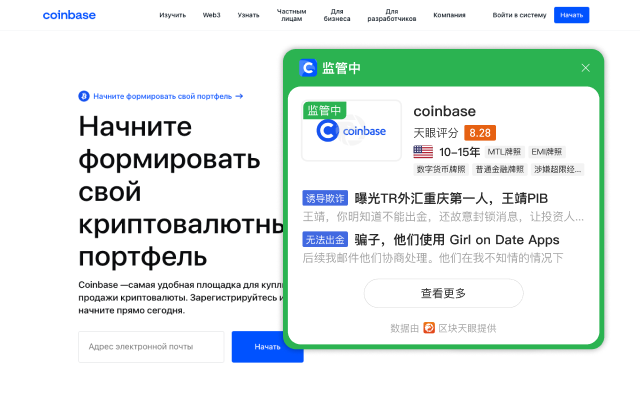This screenshot has width=640, height=400.
Task: Click the 监管中 badge on logo card
Action: click(324, 110)
